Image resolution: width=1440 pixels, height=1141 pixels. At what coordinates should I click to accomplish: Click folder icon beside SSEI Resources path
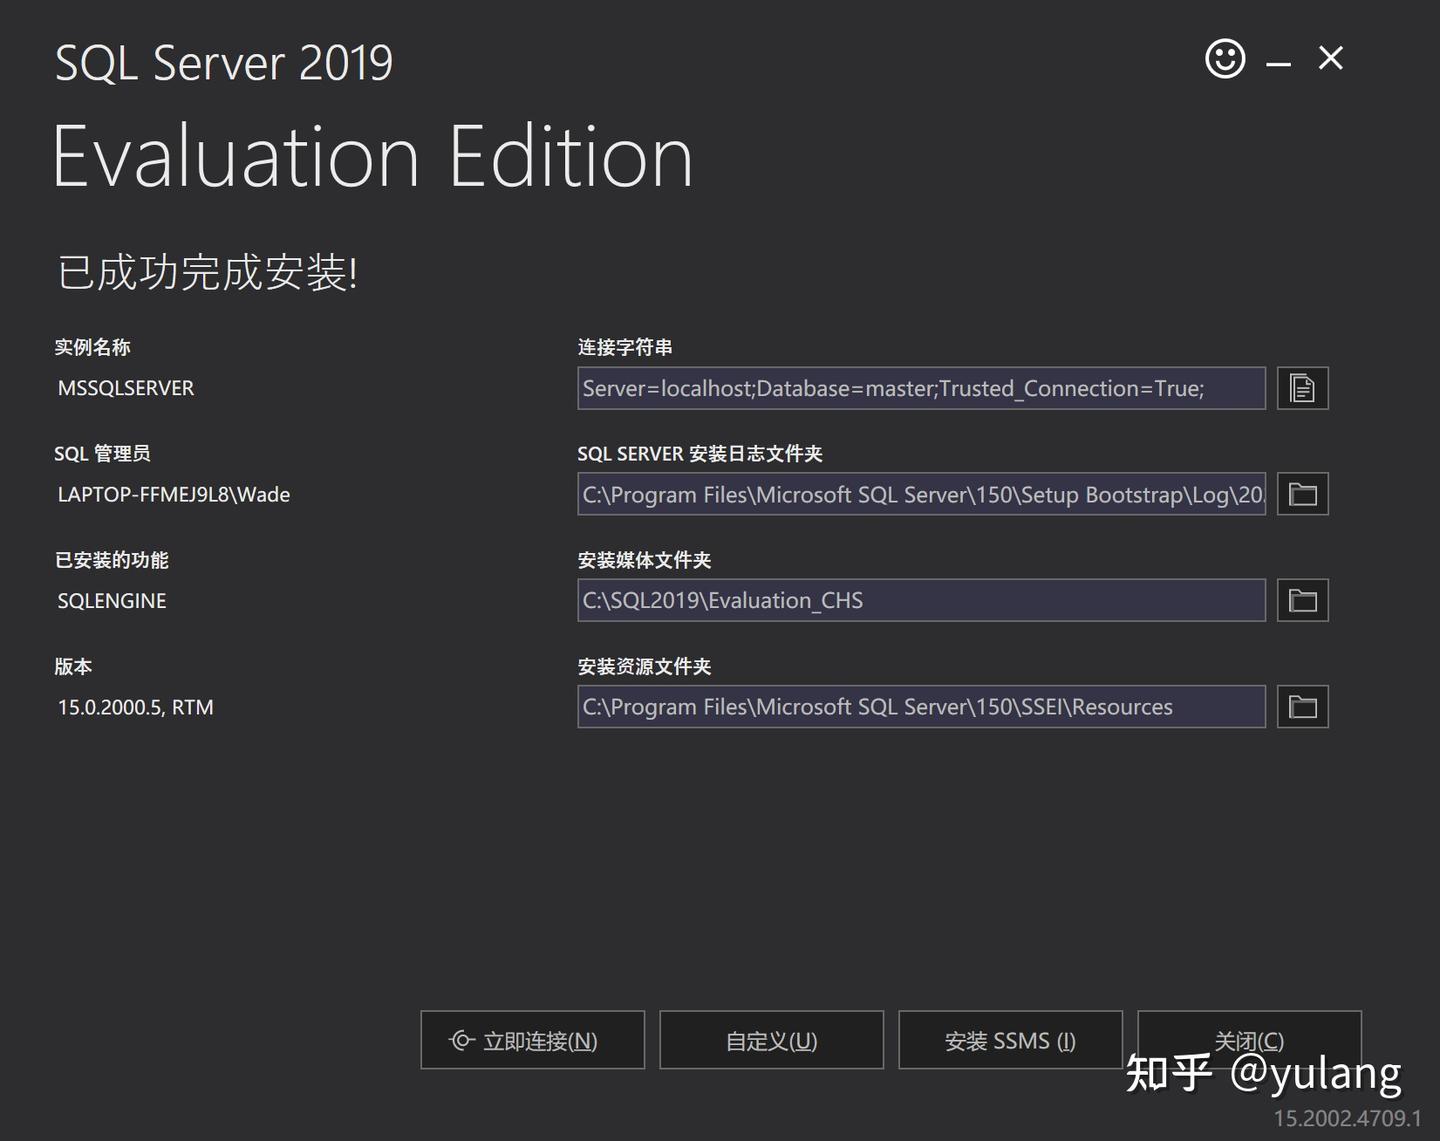tap(1302, 706)
